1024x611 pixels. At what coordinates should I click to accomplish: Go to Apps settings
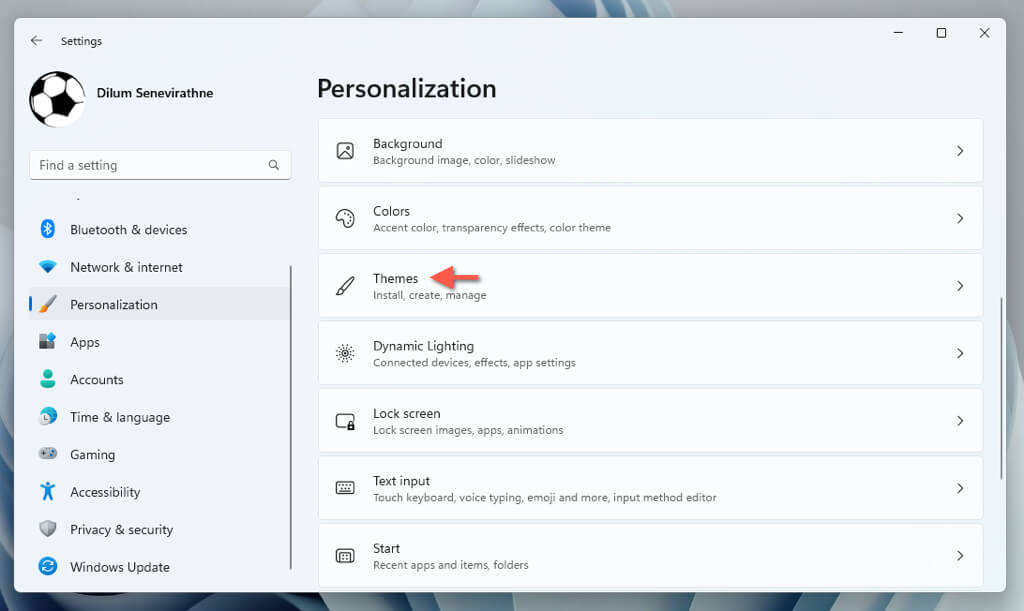click(x=159, y=341)
